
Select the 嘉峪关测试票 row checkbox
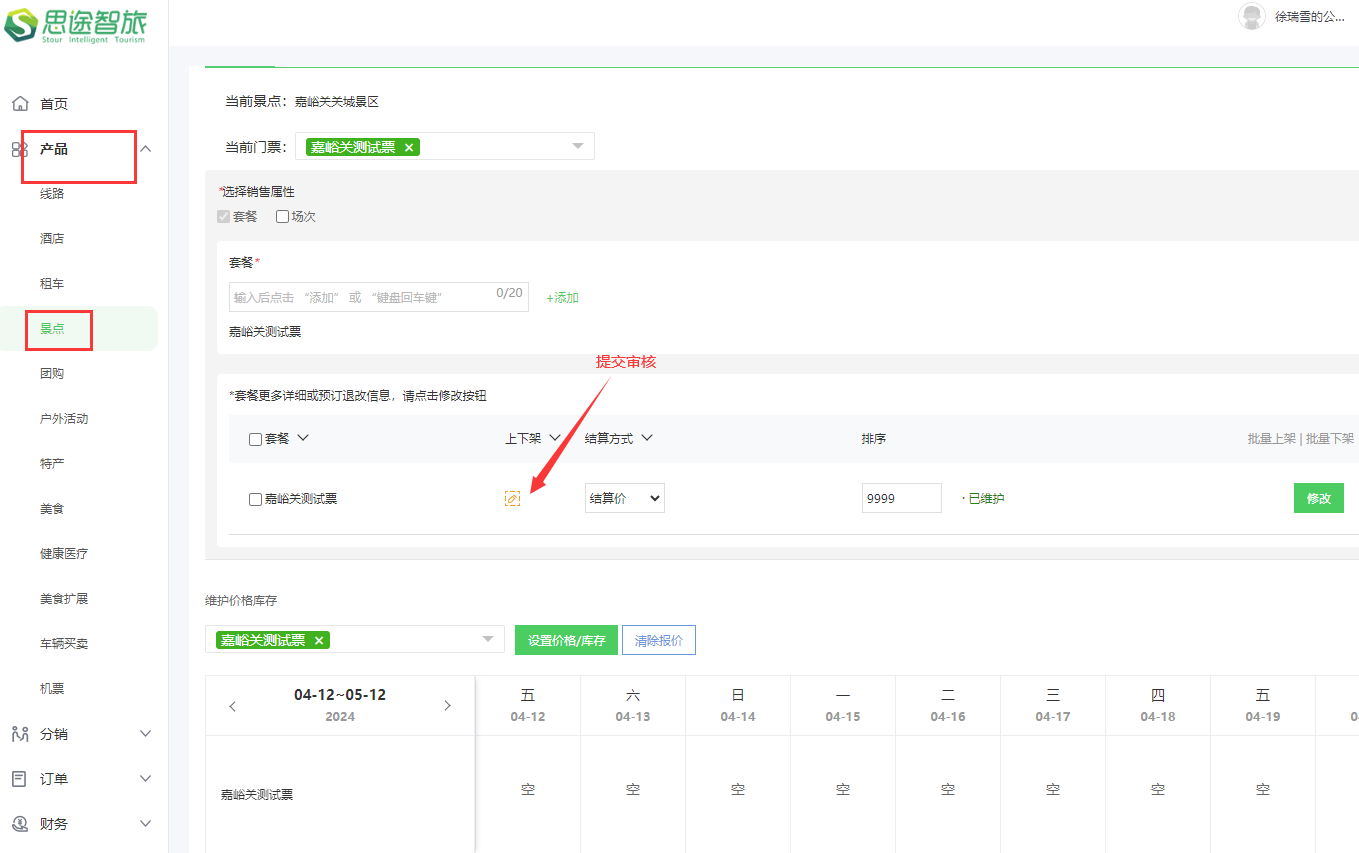[x=255, y=499]
